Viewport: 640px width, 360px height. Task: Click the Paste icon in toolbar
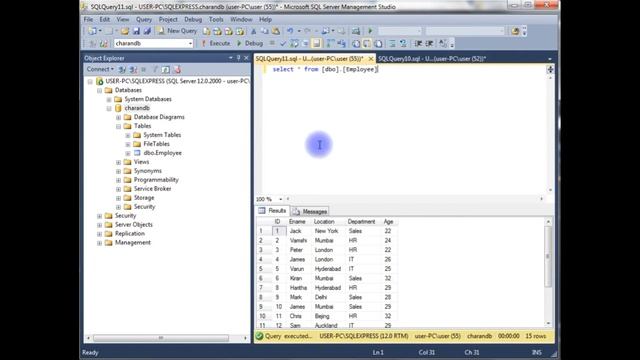tap(276, 31)
